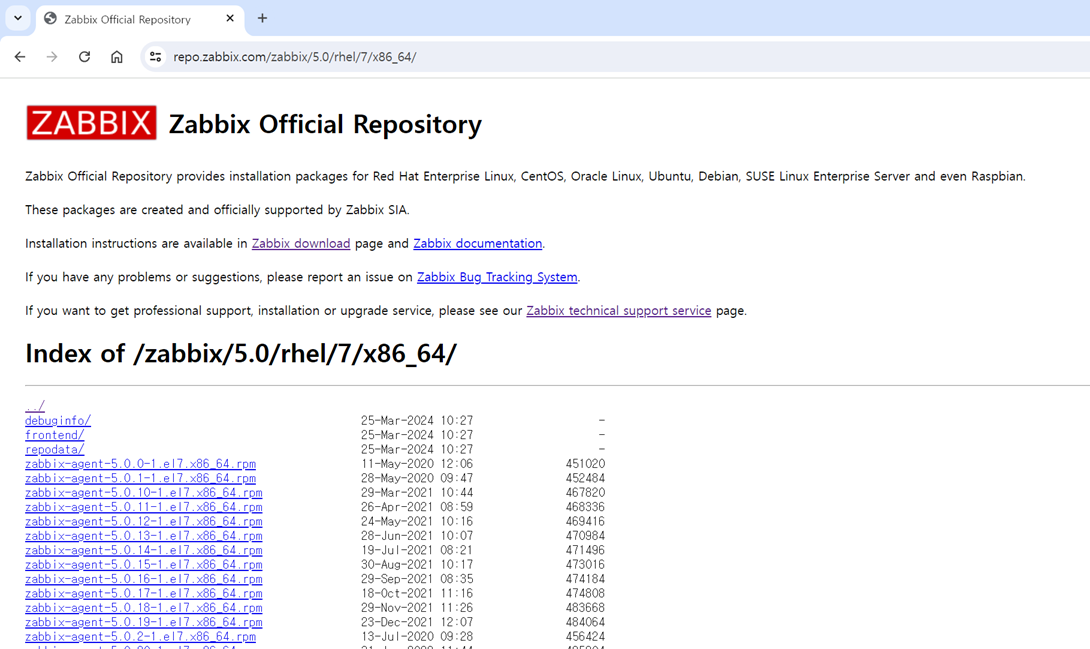Click the ZABBIX red logo
The width and height of the screenshot is (1090, 649).
tap(91, 123)
